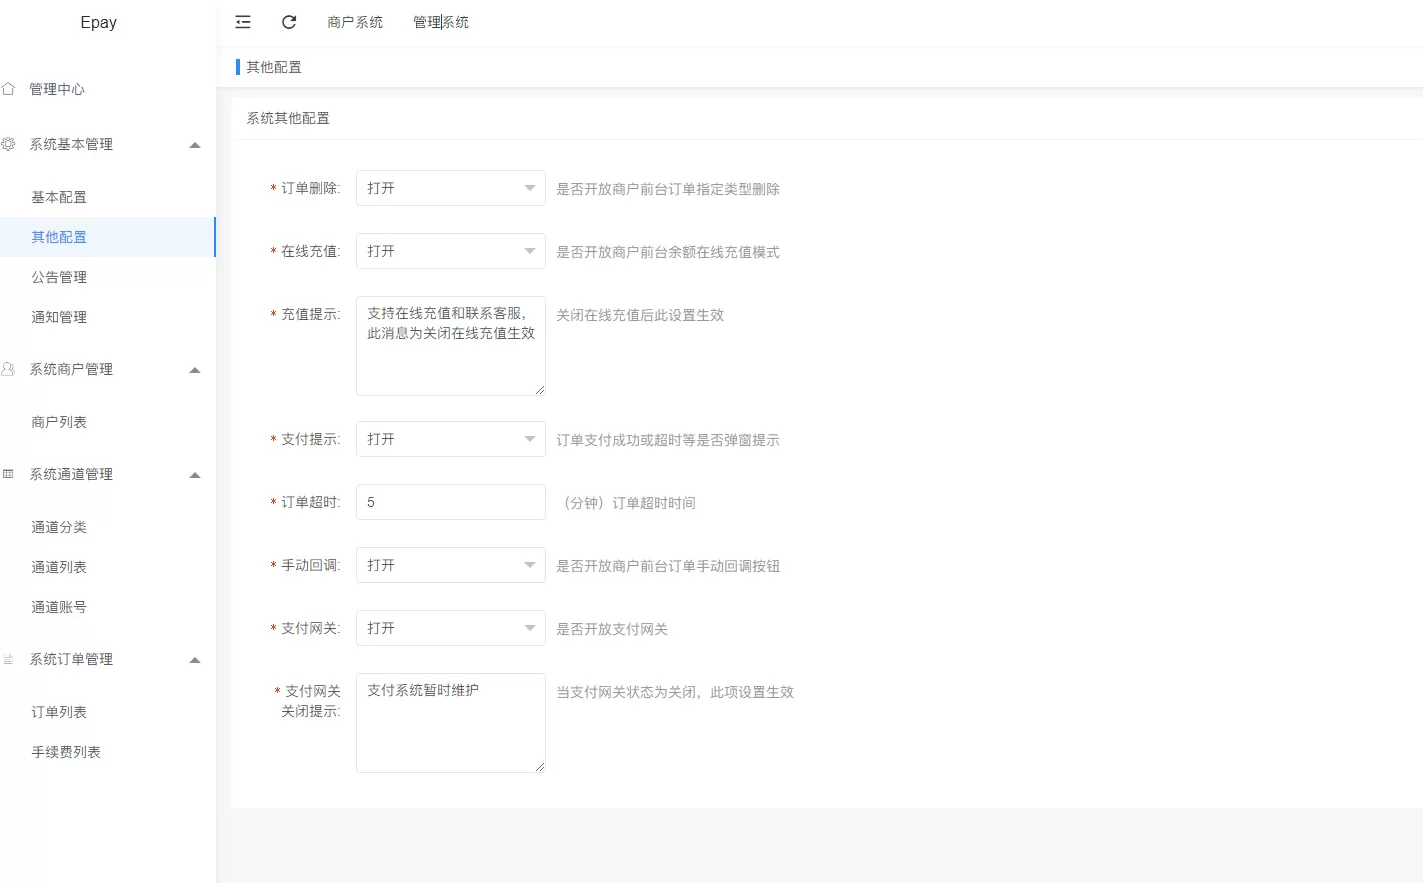Click the 充值提示 text area
This screenshot has height=883, width=1423.
click(450, 346)
